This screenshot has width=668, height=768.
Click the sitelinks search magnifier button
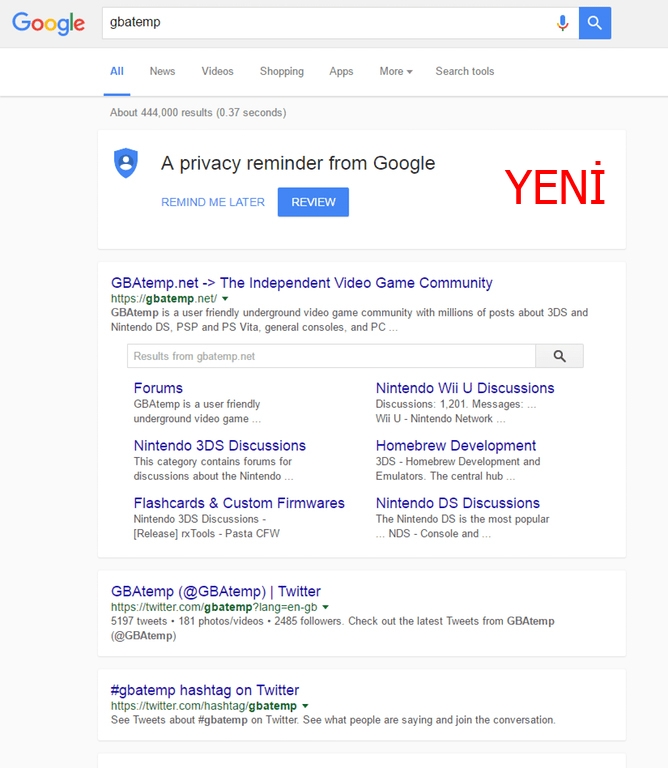pos(559,356)
